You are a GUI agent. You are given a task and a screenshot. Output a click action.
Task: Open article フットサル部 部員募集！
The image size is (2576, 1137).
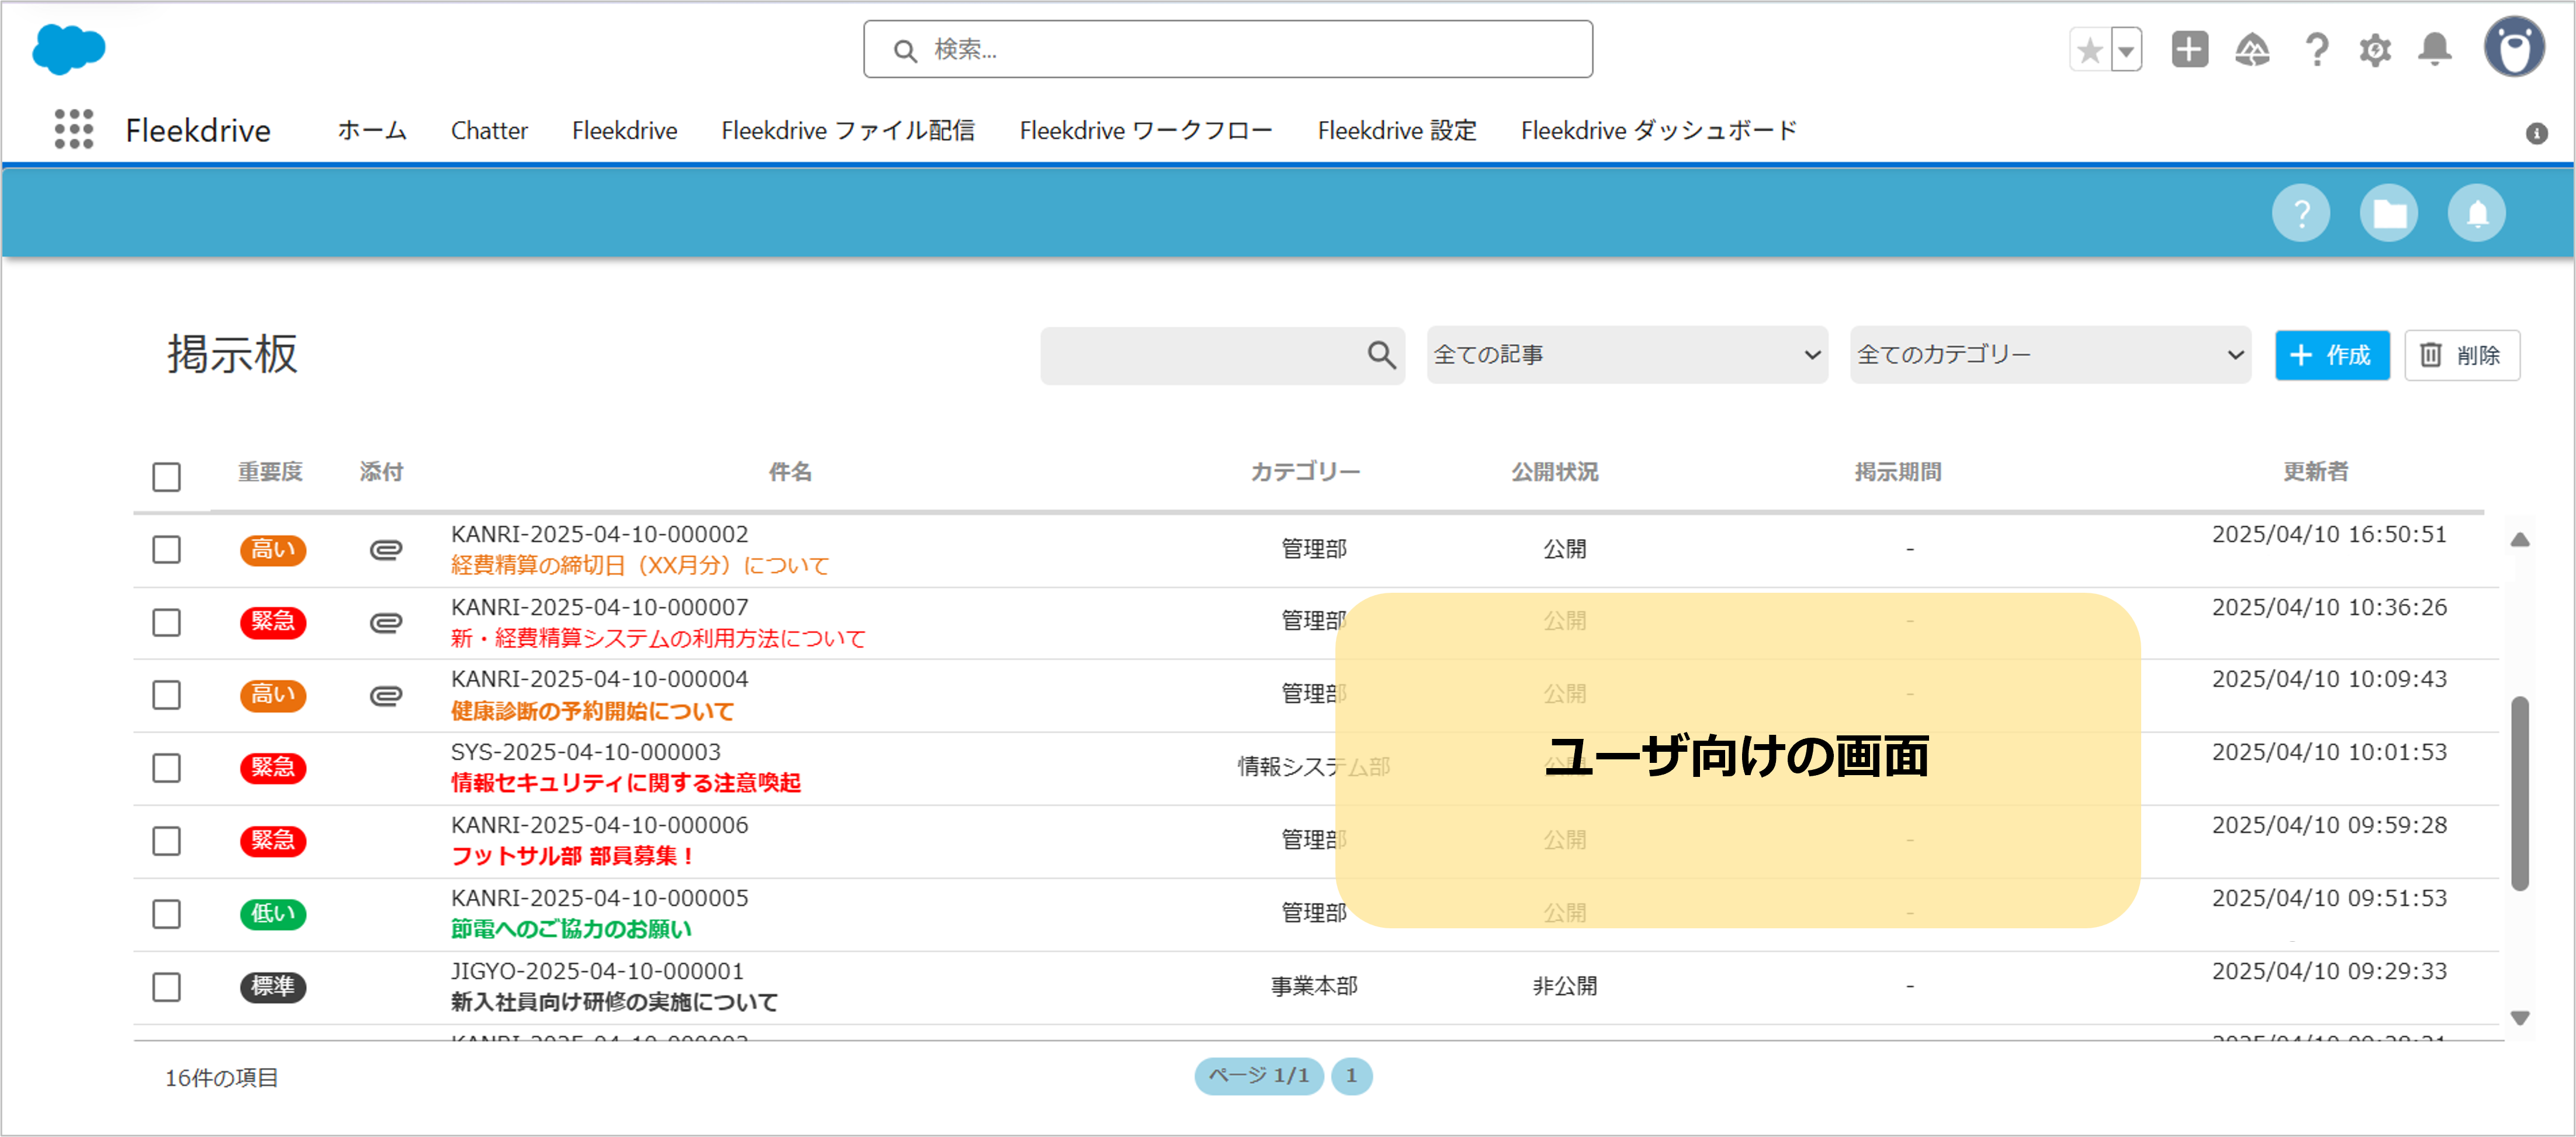(572, 857)
